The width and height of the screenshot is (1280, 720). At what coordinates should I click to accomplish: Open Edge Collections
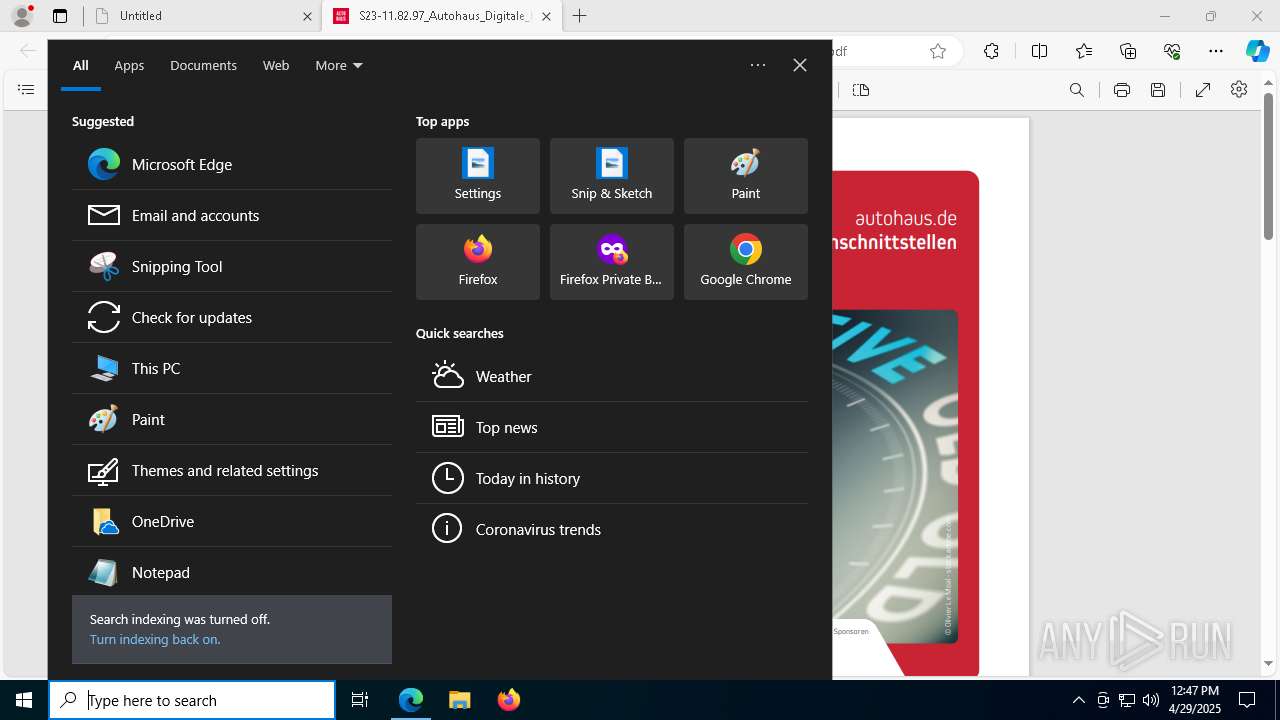(1128, 51)
